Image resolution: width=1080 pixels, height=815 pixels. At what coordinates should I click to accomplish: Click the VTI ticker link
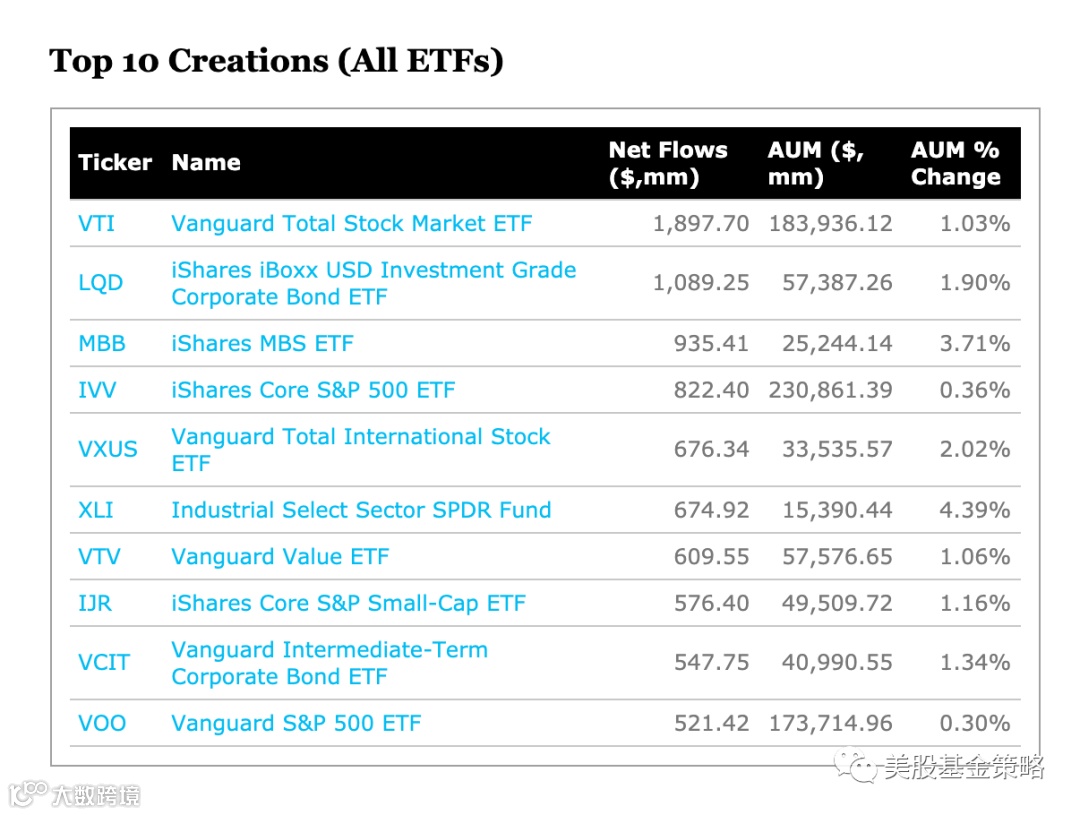(96, 223)
